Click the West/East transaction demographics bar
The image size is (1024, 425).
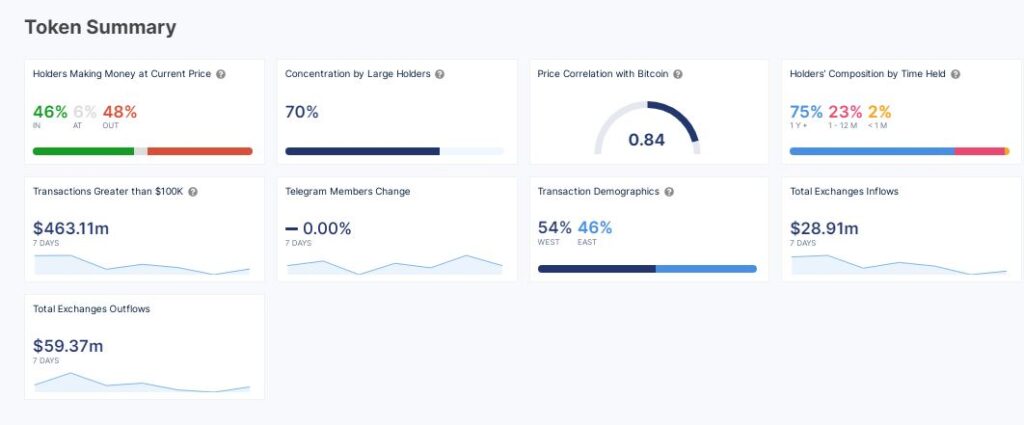[647, 268]
